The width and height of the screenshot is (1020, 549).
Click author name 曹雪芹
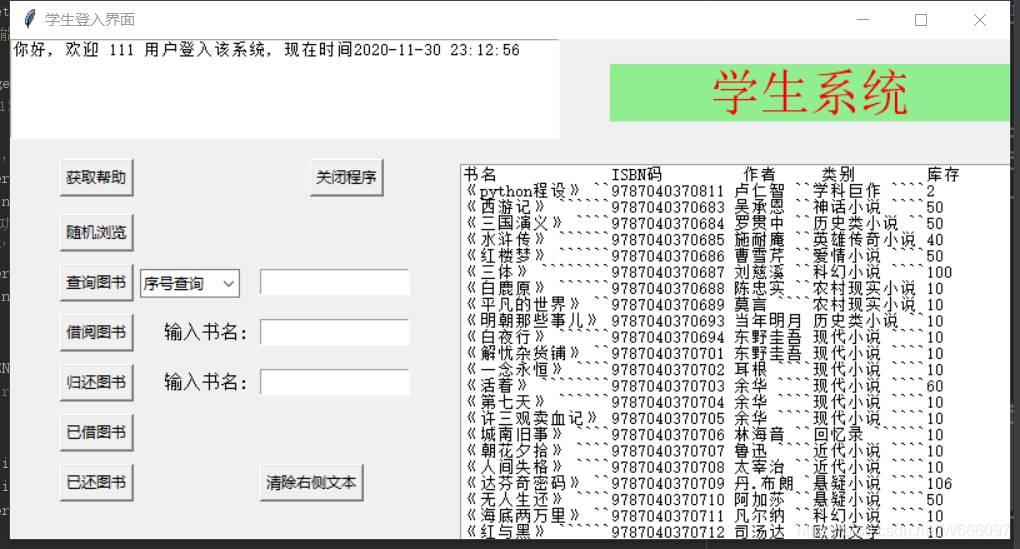(759, 256)
